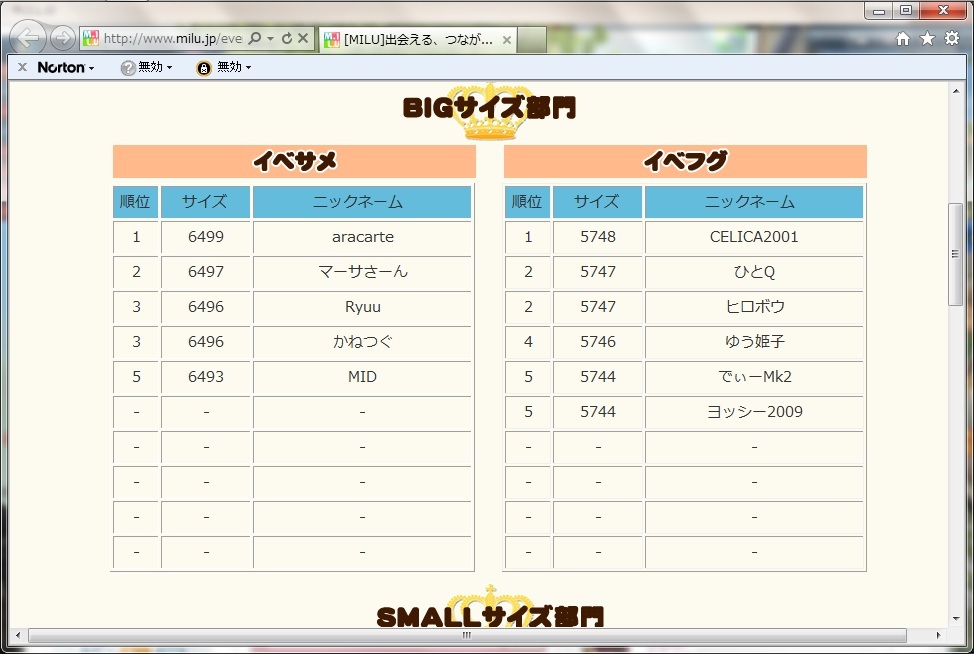Click the horizontal scrollbar right arrow
Image resolution: width=974 pixels, height=654 pixels.
coord(937,635)
